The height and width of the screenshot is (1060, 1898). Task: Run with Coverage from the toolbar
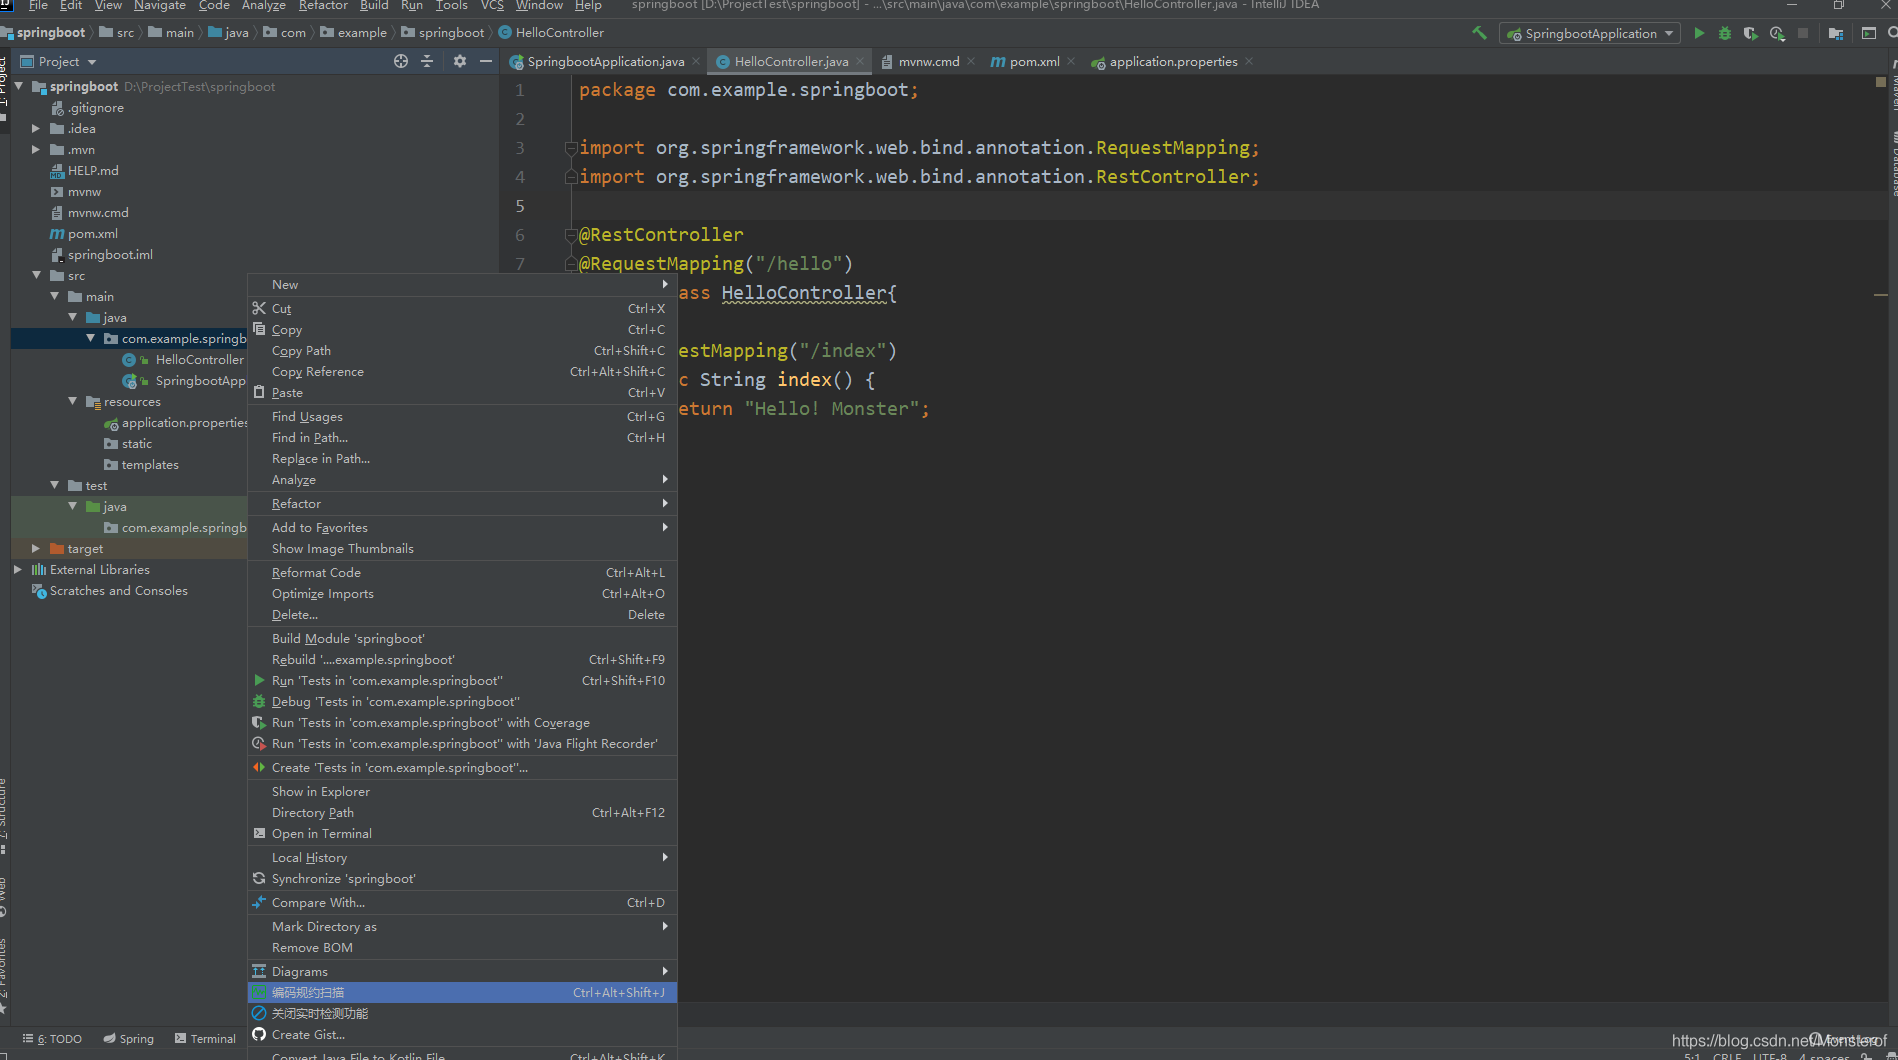click(1750, 33)
